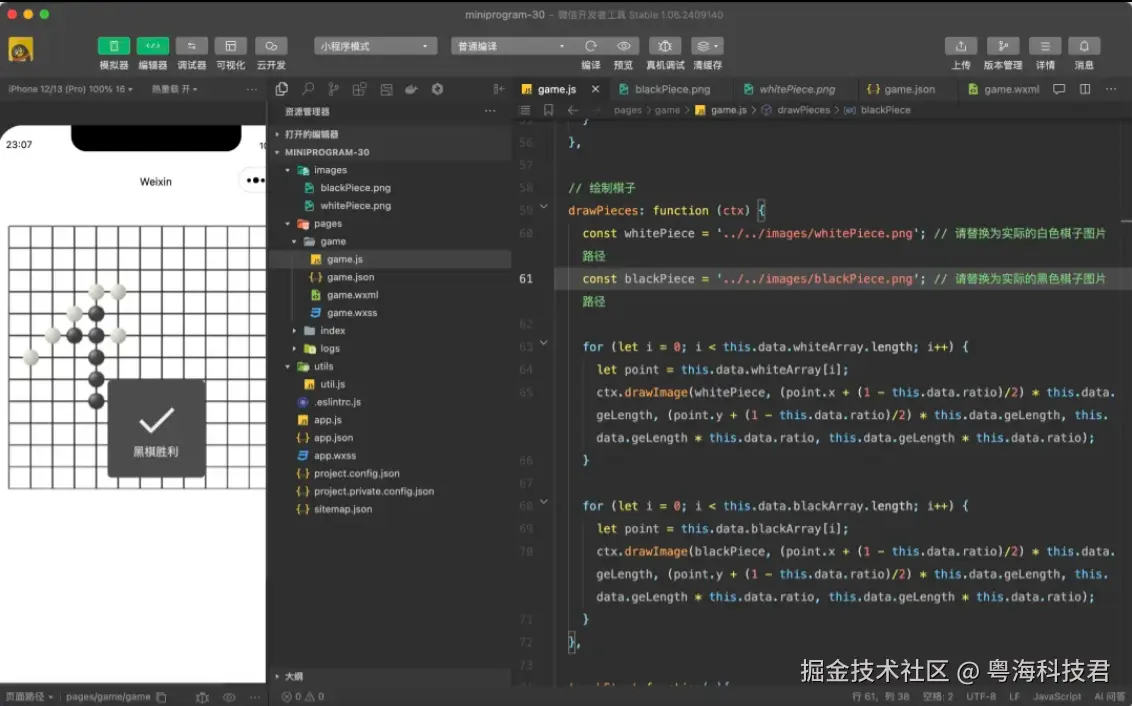Open cloud development button
The width and height of the screenshot is (1132, 706).
pos(271,46)
